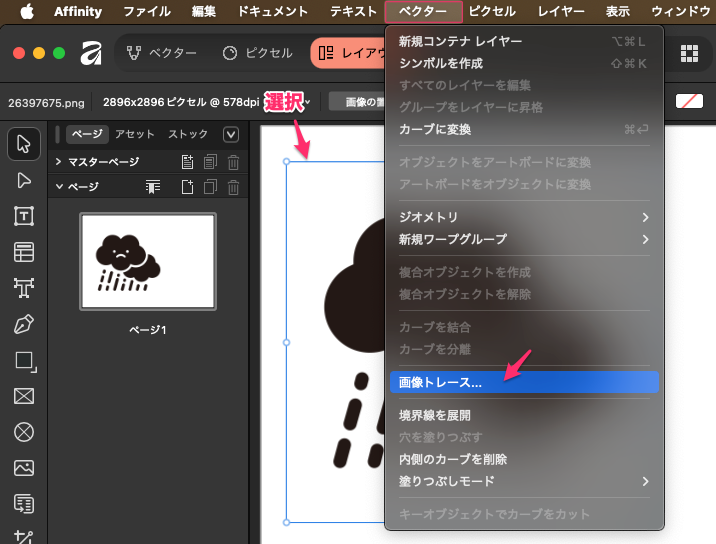Choose the Frame Text tool
The height and width of the screenshot is (544, 716).
coord(24,216)
